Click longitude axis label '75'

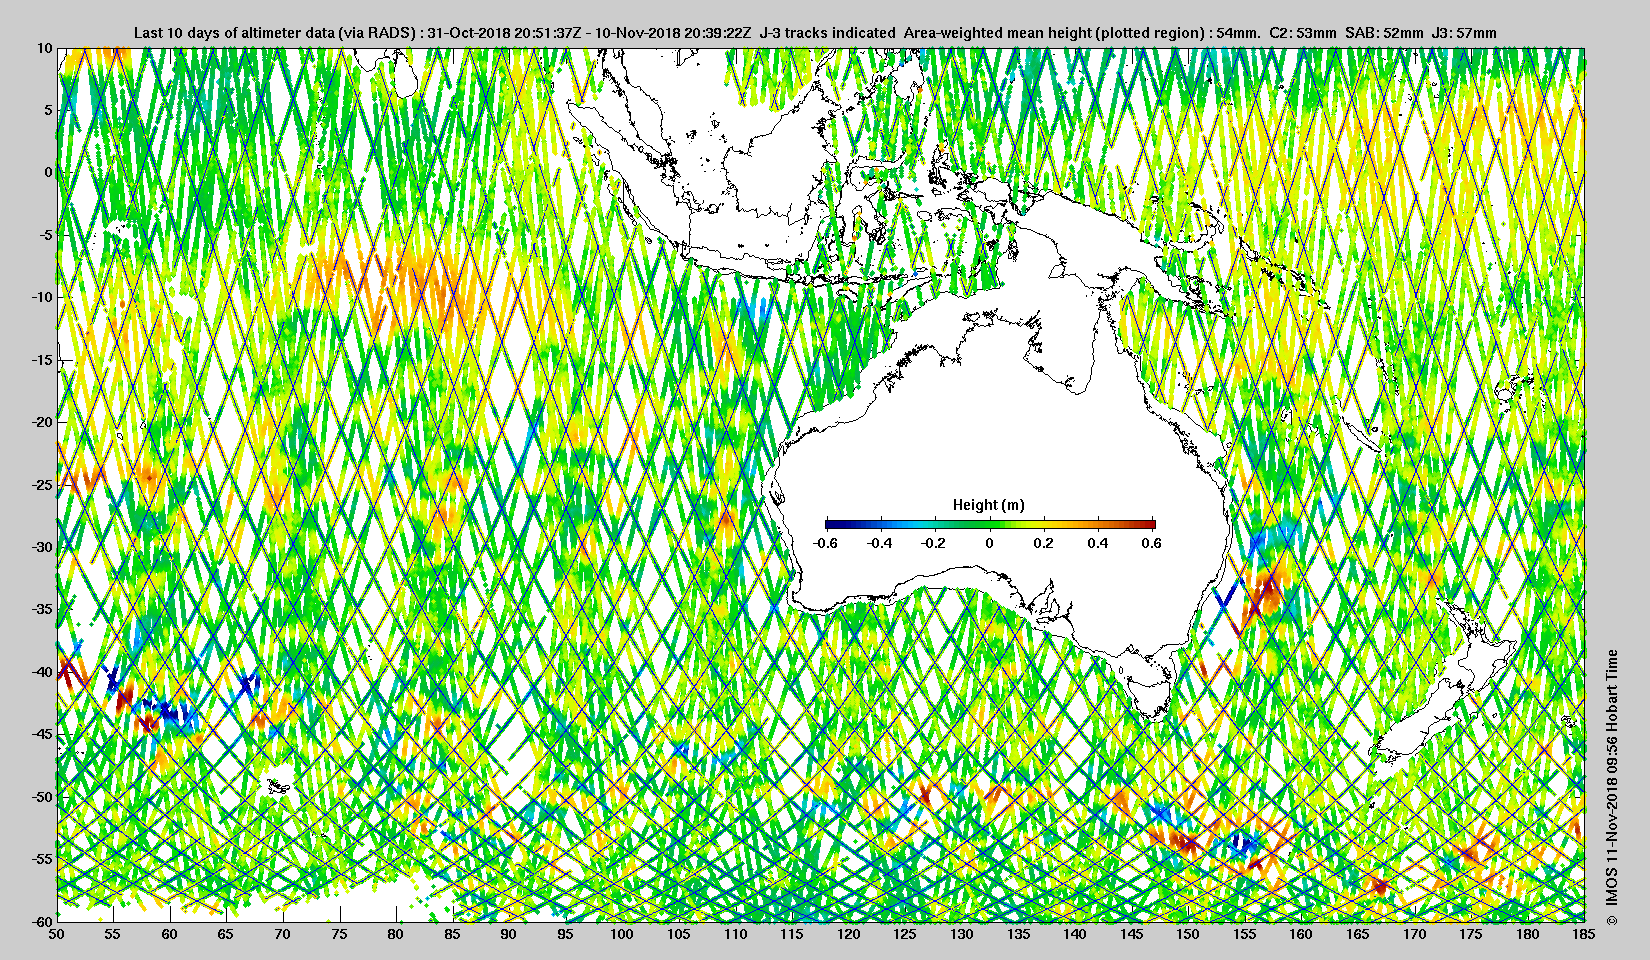(x=339, y=934)
